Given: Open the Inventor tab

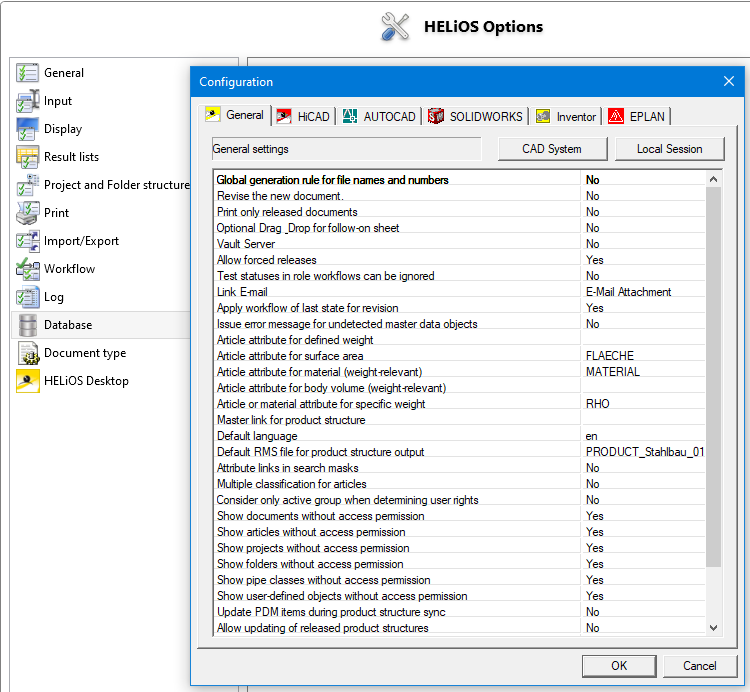Looking at the screenshot, I should [566, 116].
